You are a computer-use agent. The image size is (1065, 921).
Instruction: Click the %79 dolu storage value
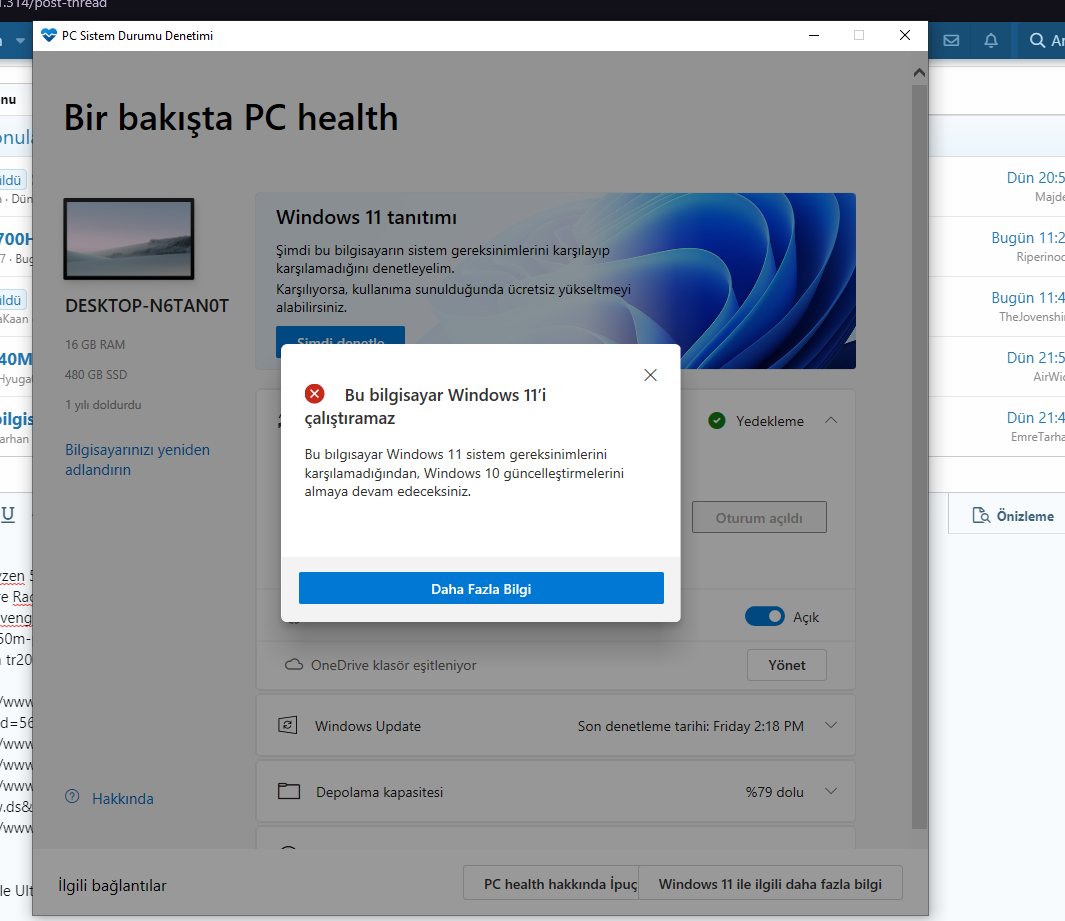(774, 792)
